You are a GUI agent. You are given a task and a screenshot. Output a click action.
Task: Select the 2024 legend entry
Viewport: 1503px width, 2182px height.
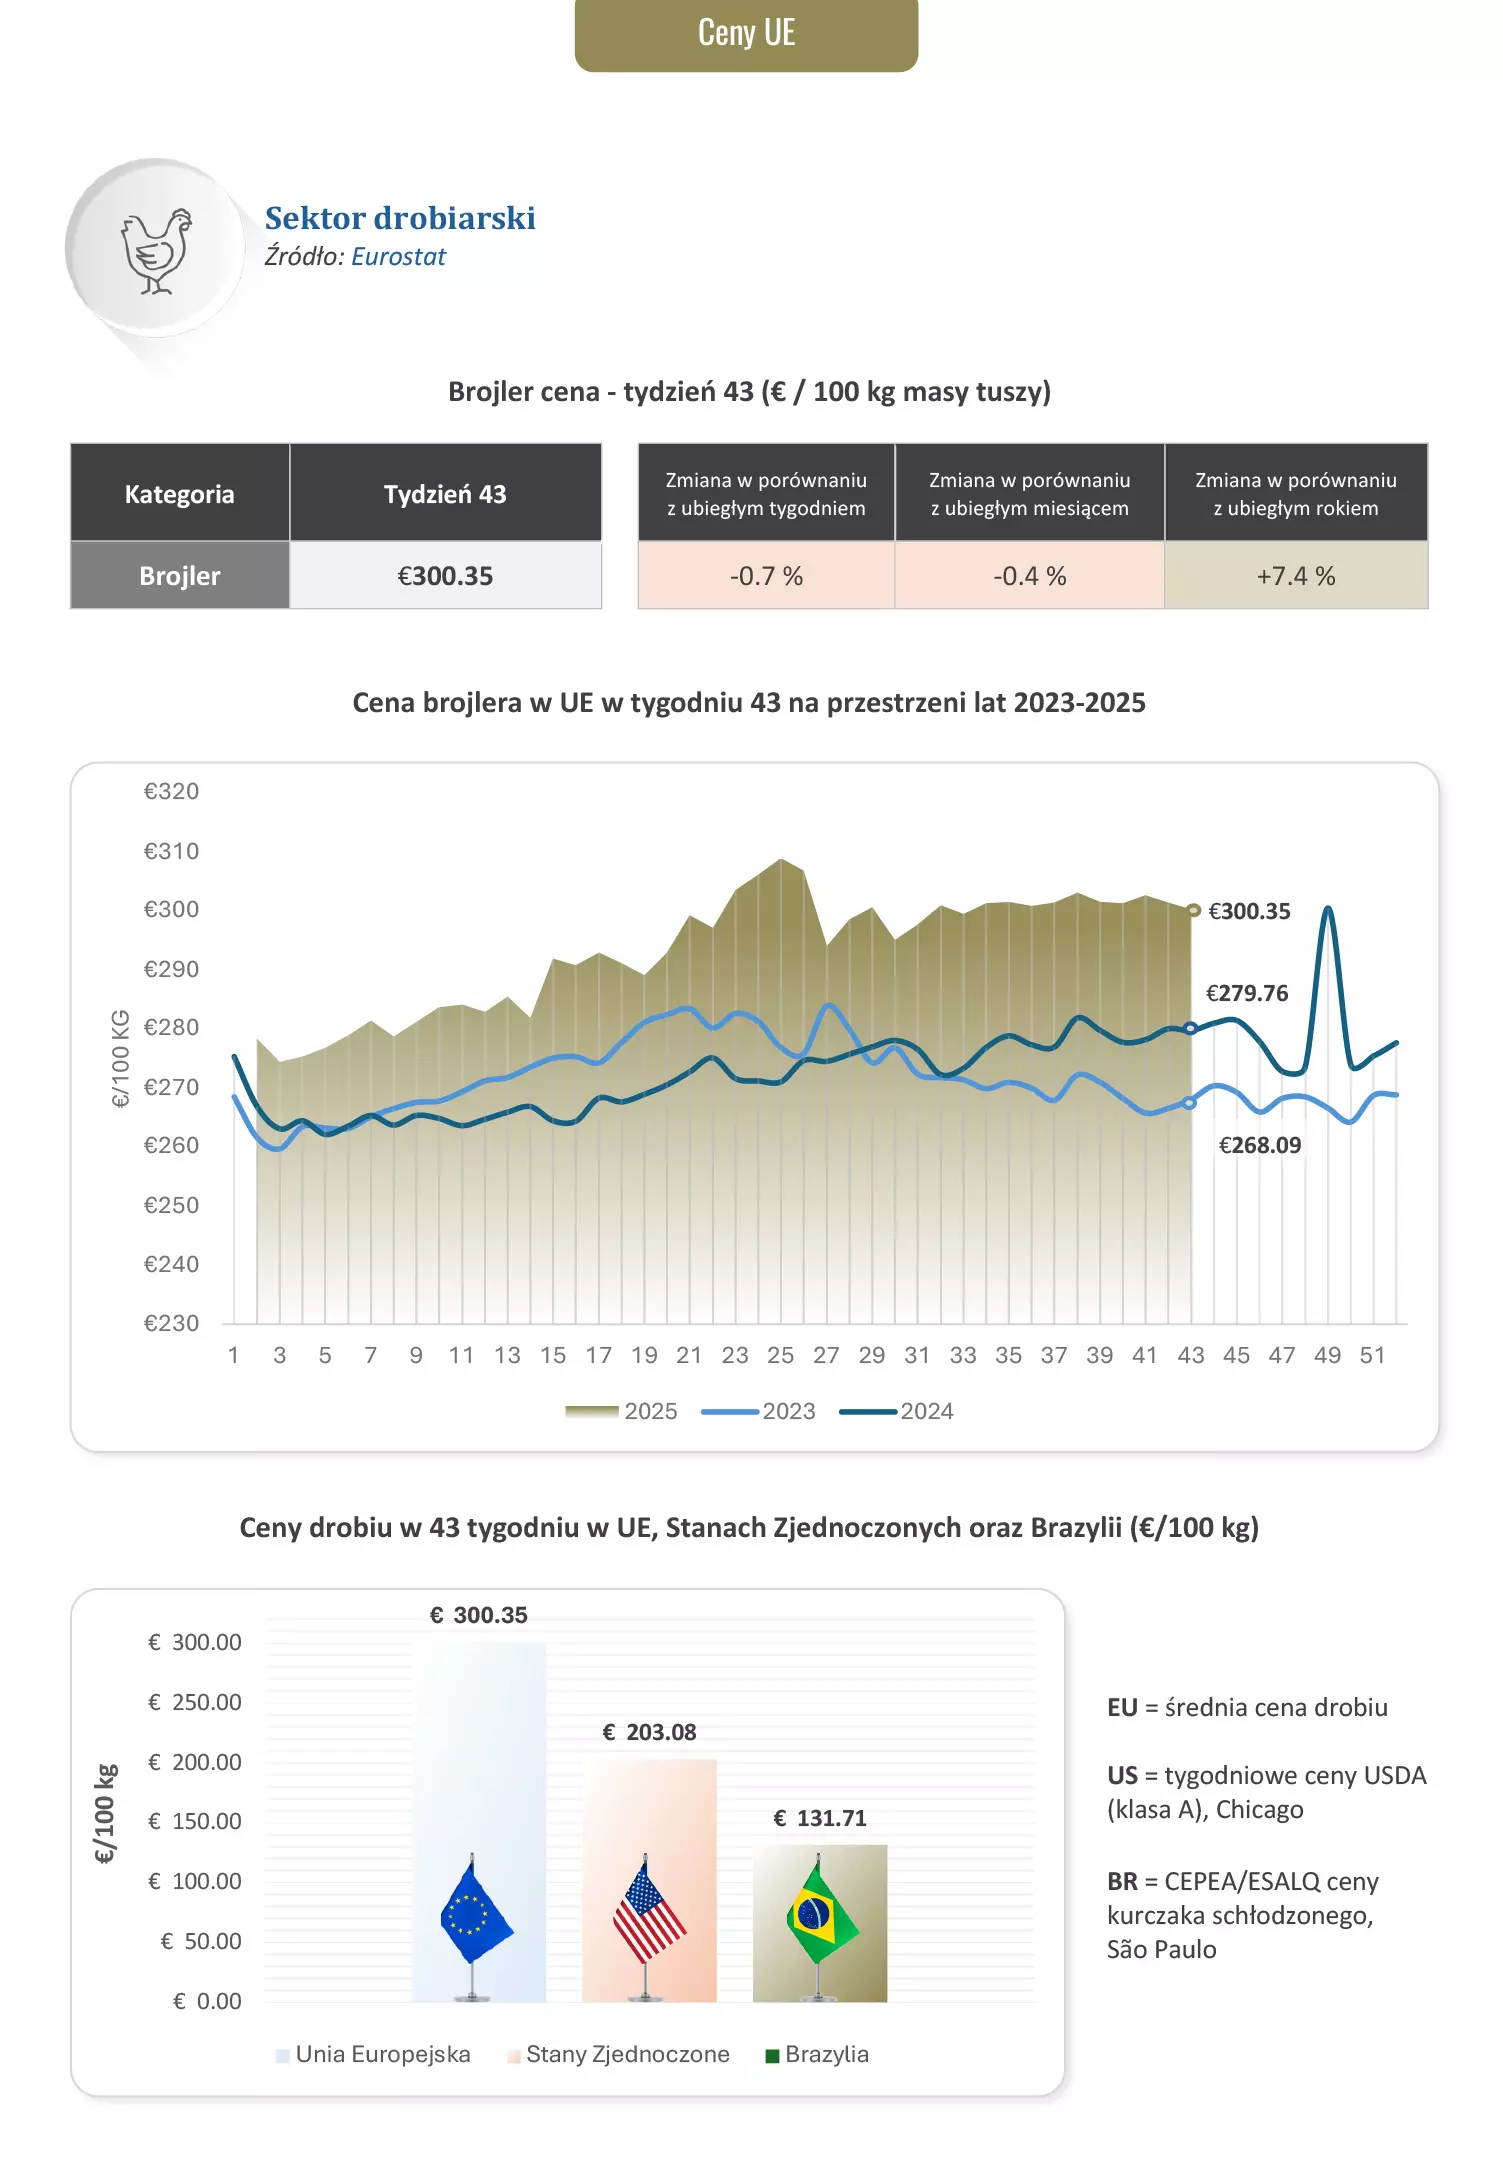pyautogui.click(x=897, y=1411)
